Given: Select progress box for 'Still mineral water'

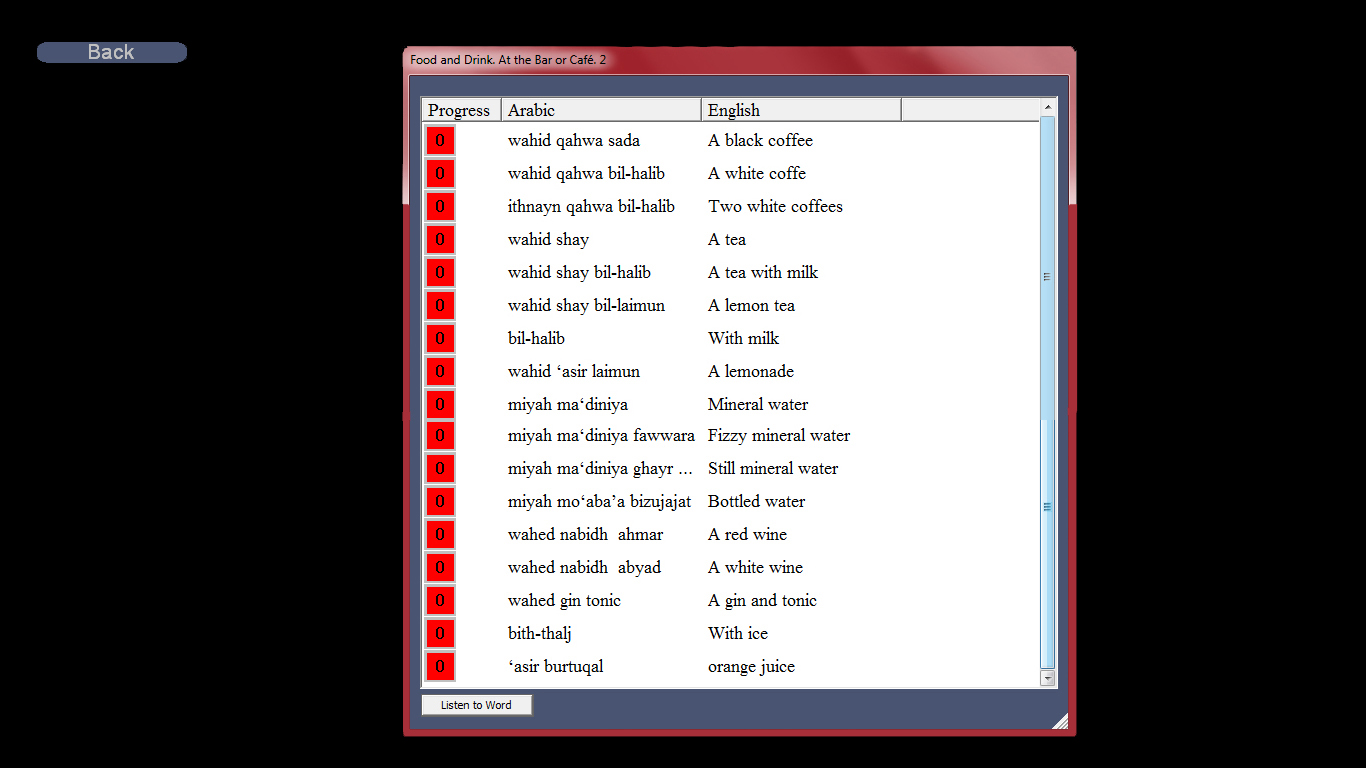Looking at the screenshot, I should click(x=440, y=468).
